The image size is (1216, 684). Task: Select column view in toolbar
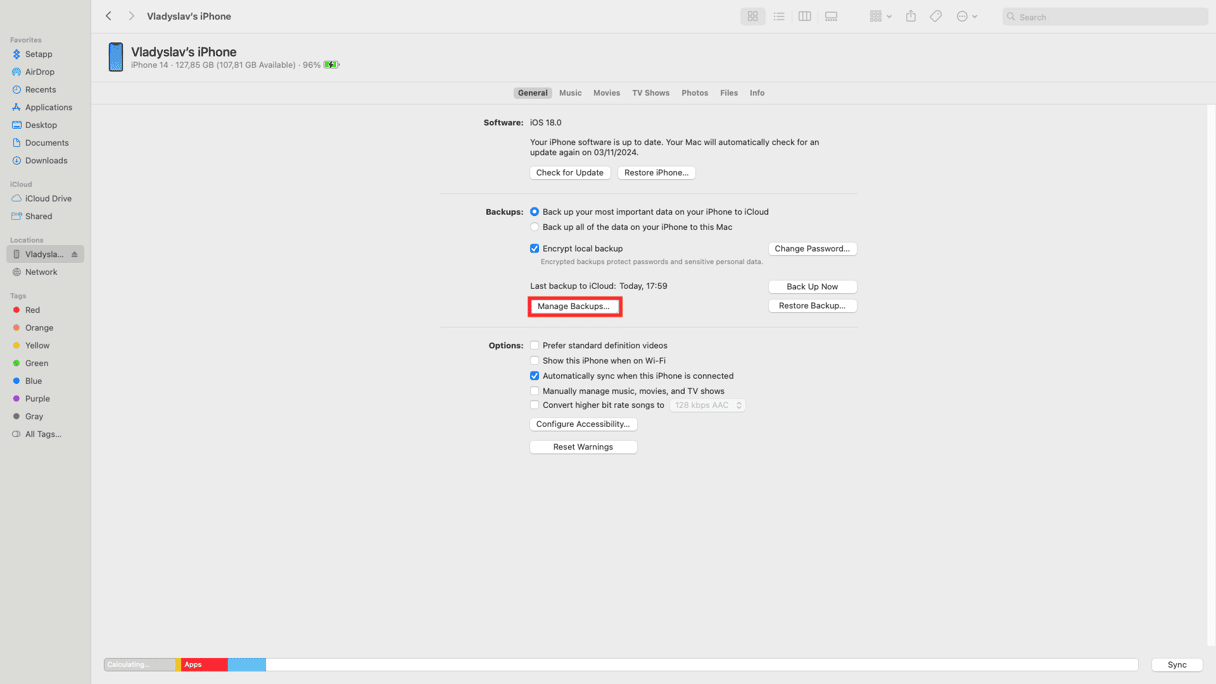805,17
